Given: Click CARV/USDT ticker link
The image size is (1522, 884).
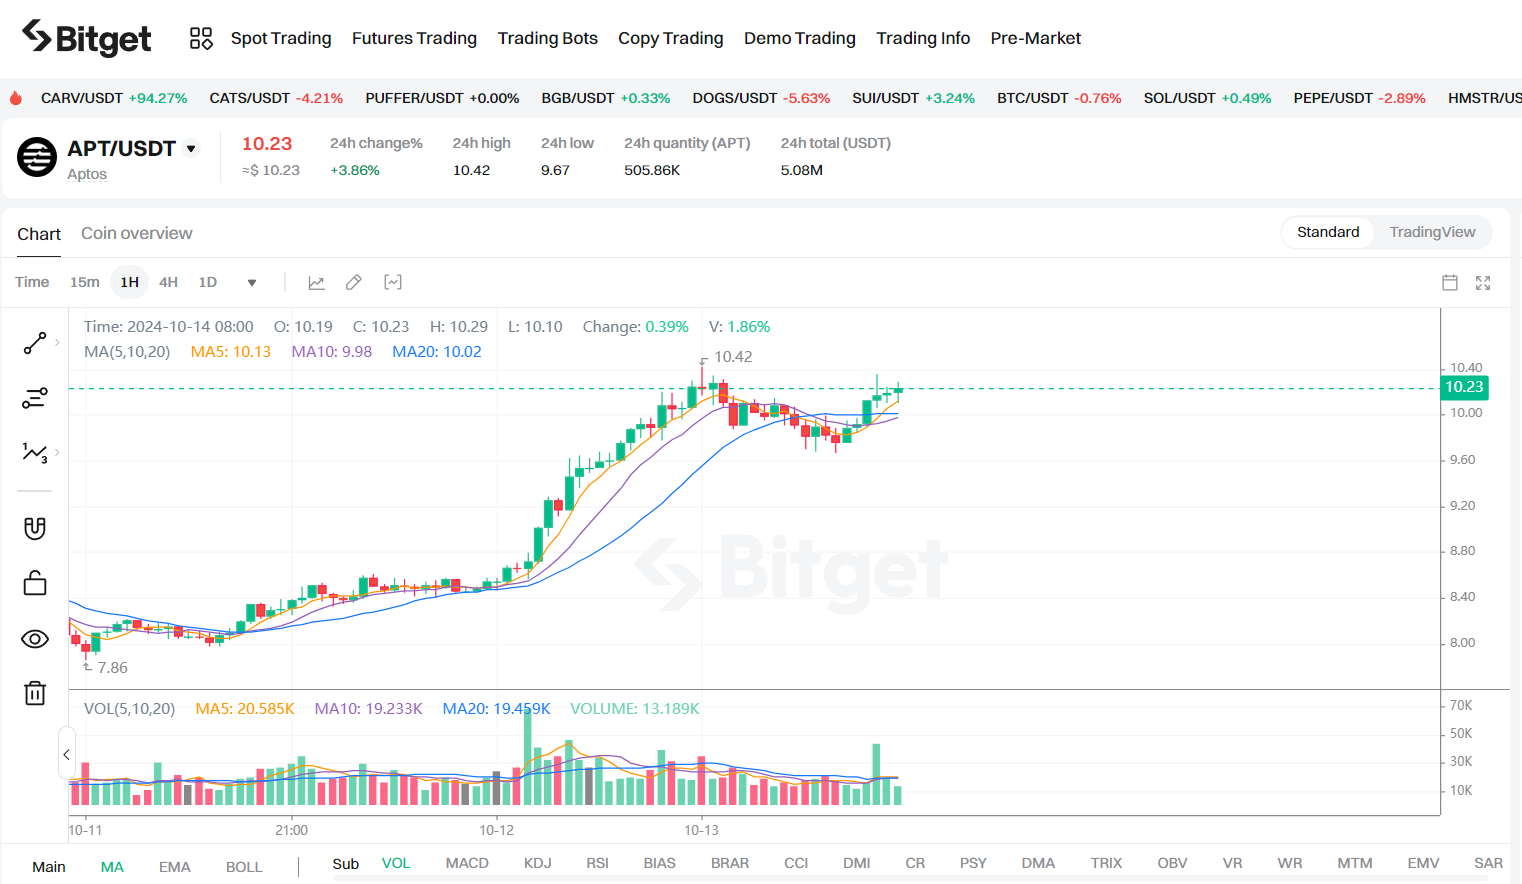Looking at the screenshot, I should tap(114, 98).
